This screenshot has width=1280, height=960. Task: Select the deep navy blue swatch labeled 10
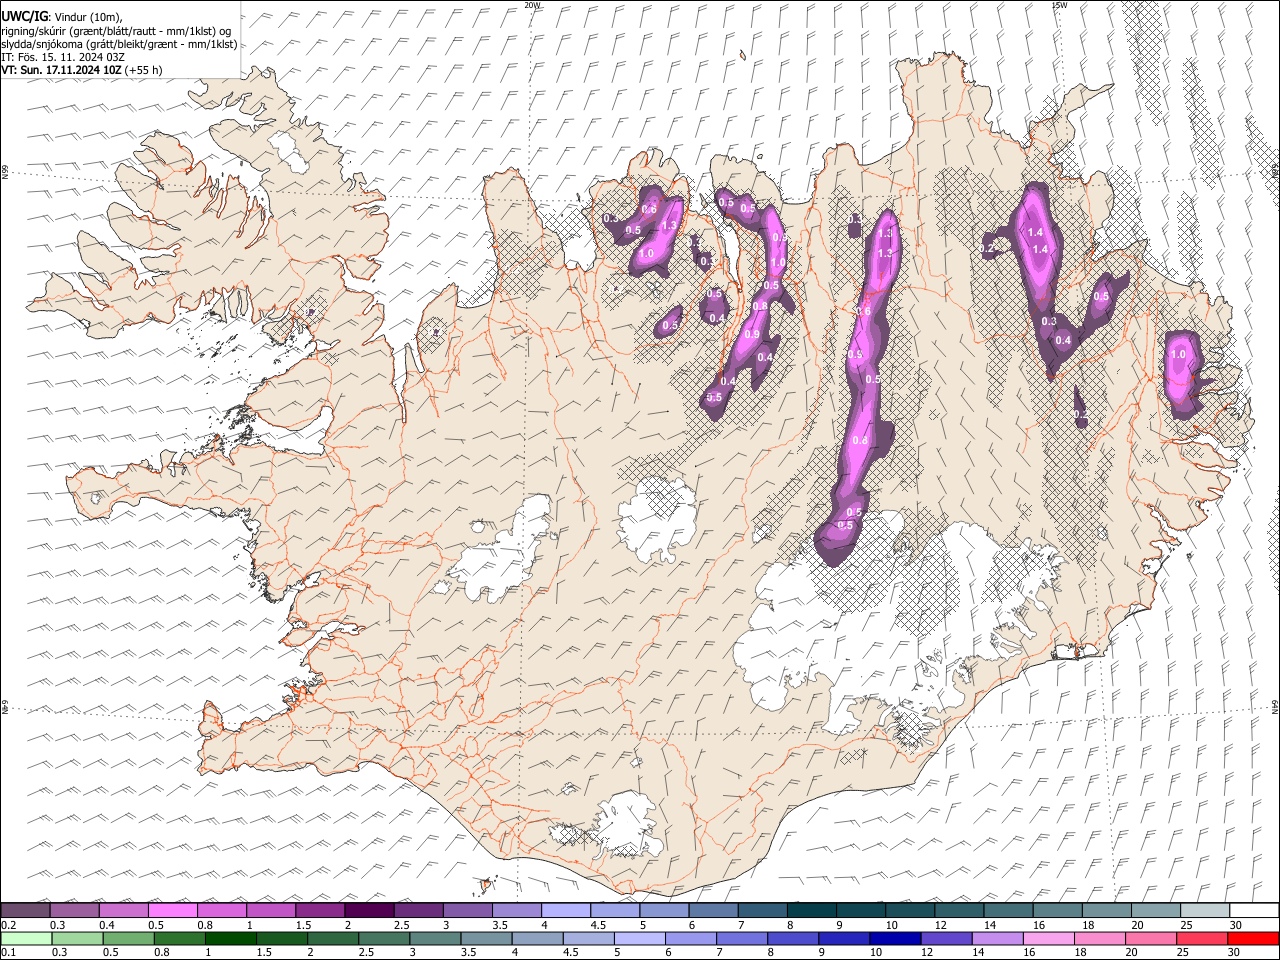coord(895,938)
